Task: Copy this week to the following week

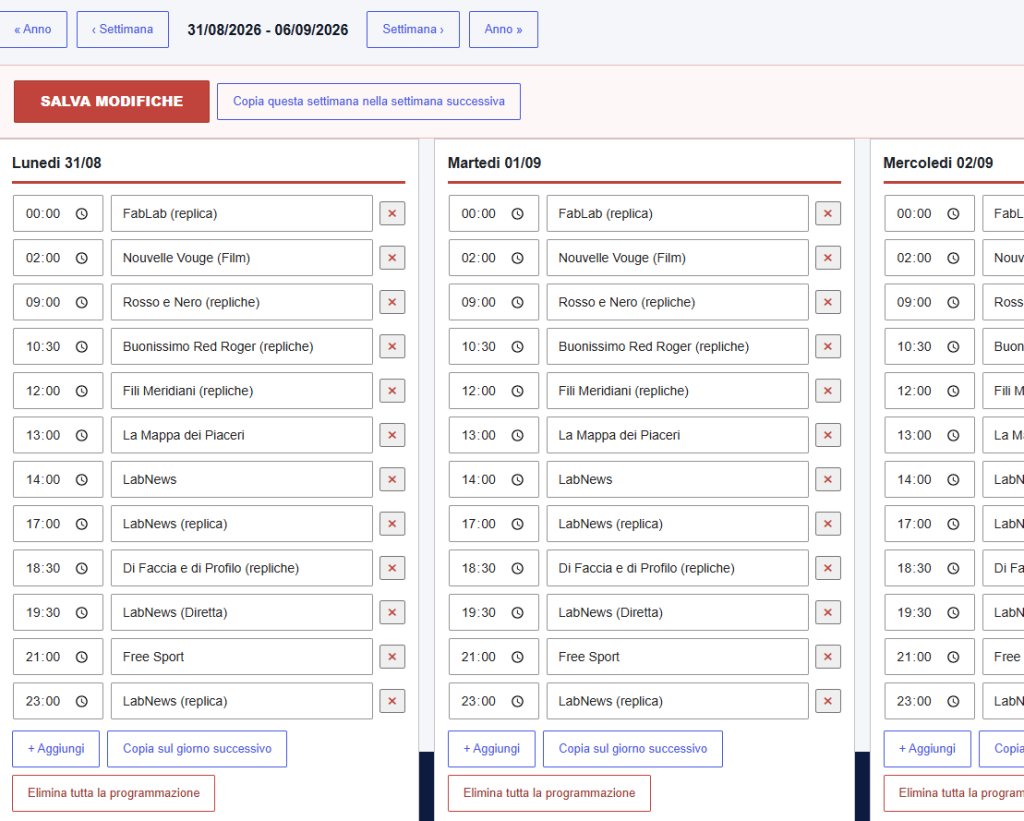Action: tap(369, 101)
